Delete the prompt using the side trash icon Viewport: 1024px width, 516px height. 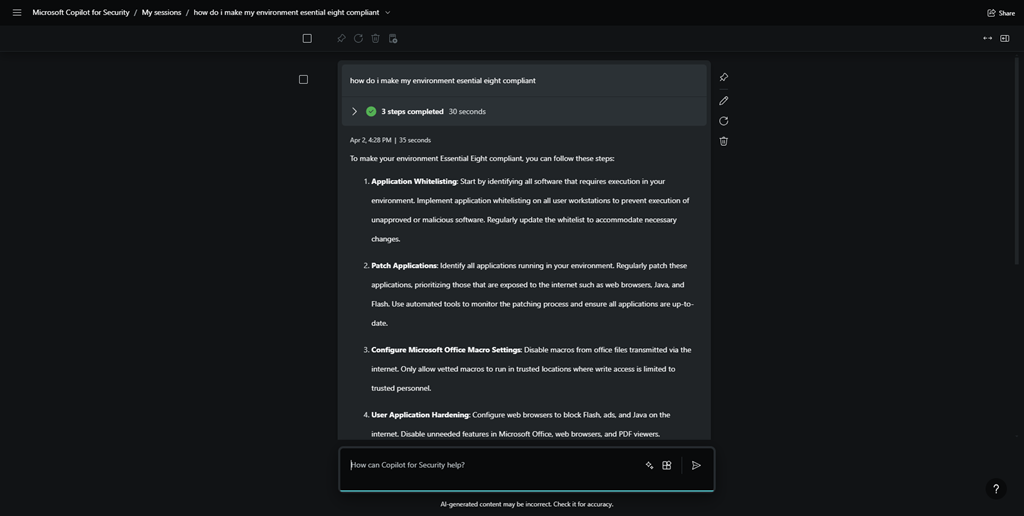pos(723,141)
